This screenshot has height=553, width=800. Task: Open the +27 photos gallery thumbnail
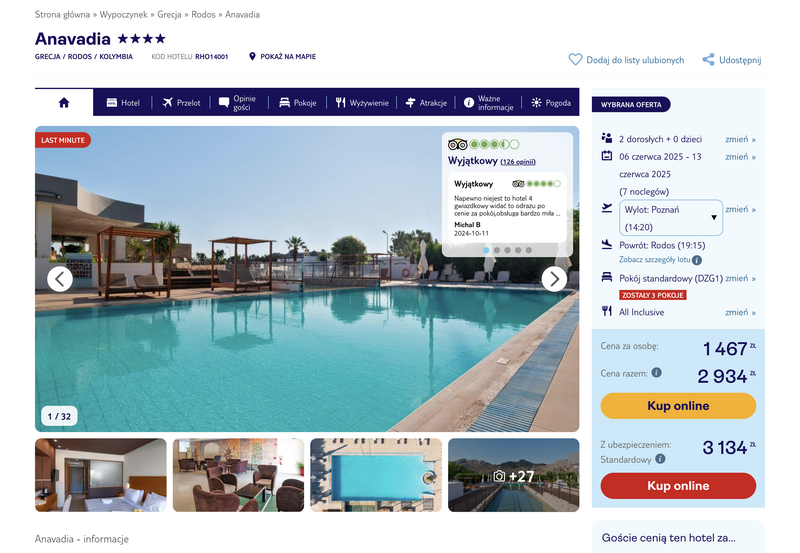click(x=513, y=475)
